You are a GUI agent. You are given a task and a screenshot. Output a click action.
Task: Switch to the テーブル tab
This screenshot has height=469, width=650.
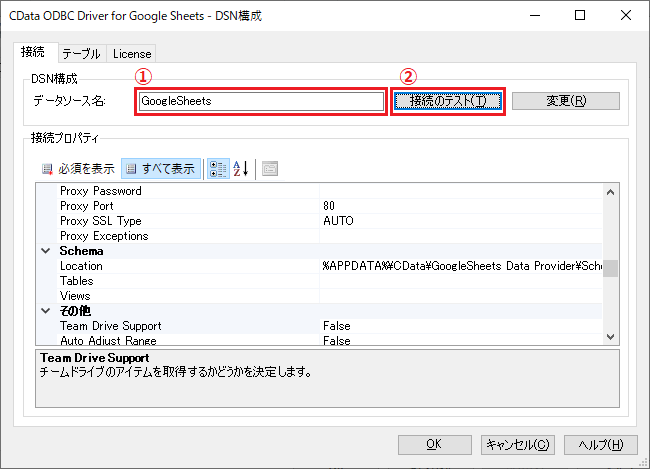click(x=81, y=54)
